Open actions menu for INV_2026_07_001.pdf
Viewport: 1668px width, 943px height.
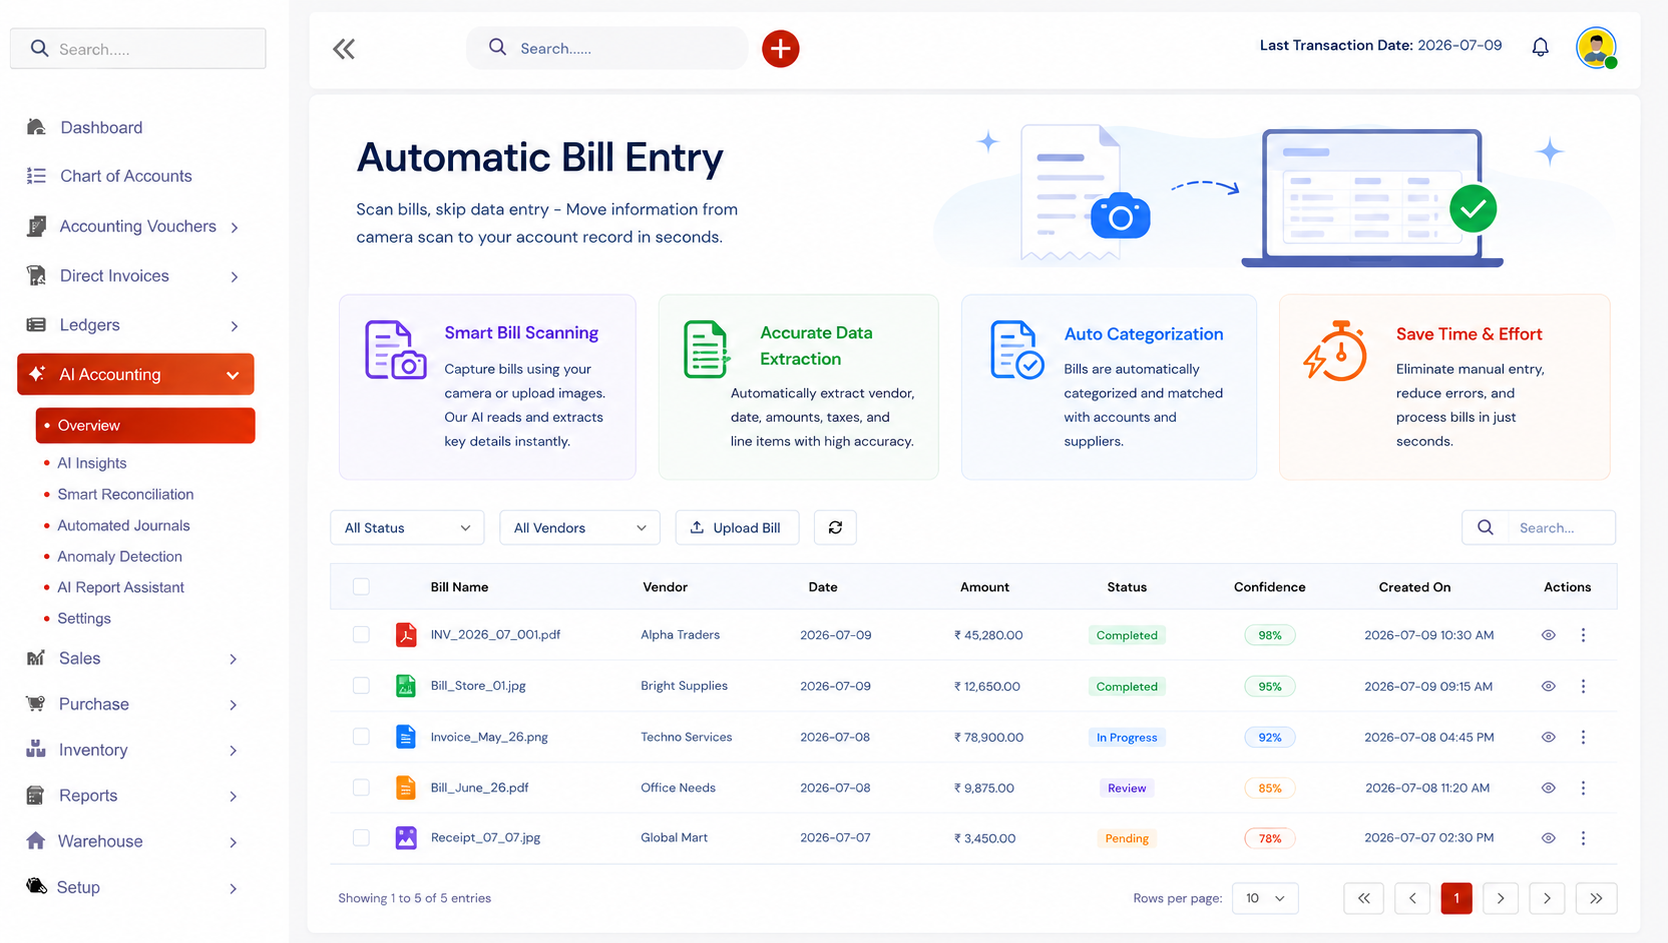(x=1583, y=635)
